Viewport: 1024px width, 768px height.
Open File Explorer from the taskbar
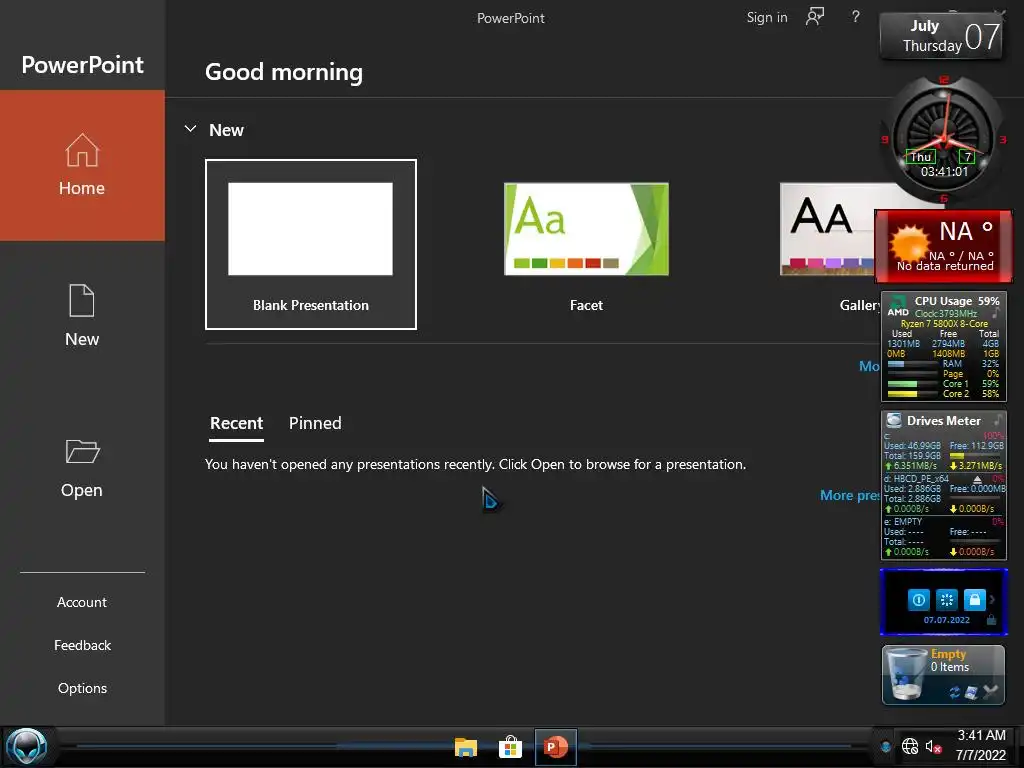(x=466, y=747)
